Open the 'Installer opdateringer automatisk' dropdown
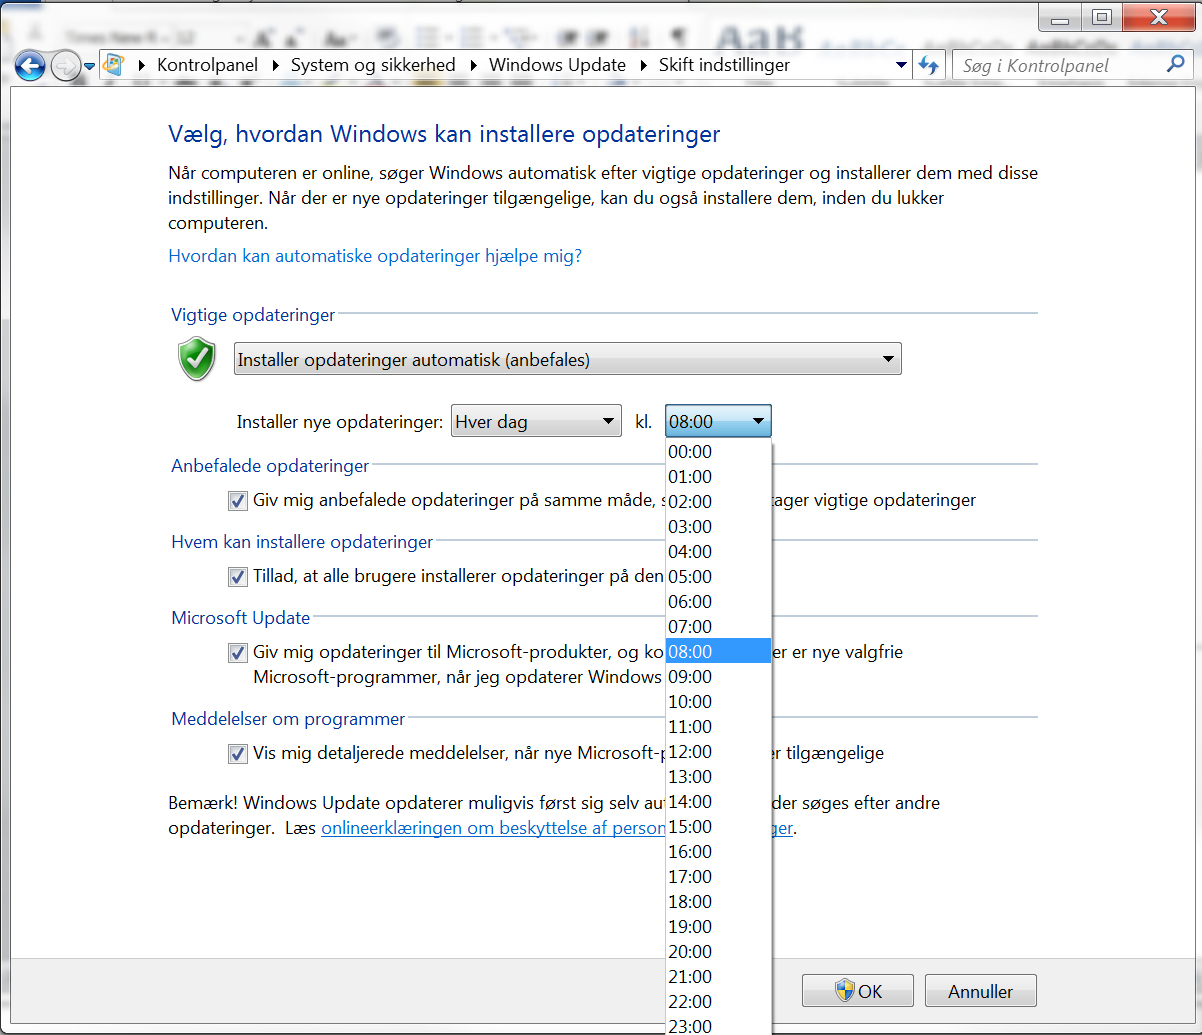Screen dimensions: 1202x1035 pos(567,360)
